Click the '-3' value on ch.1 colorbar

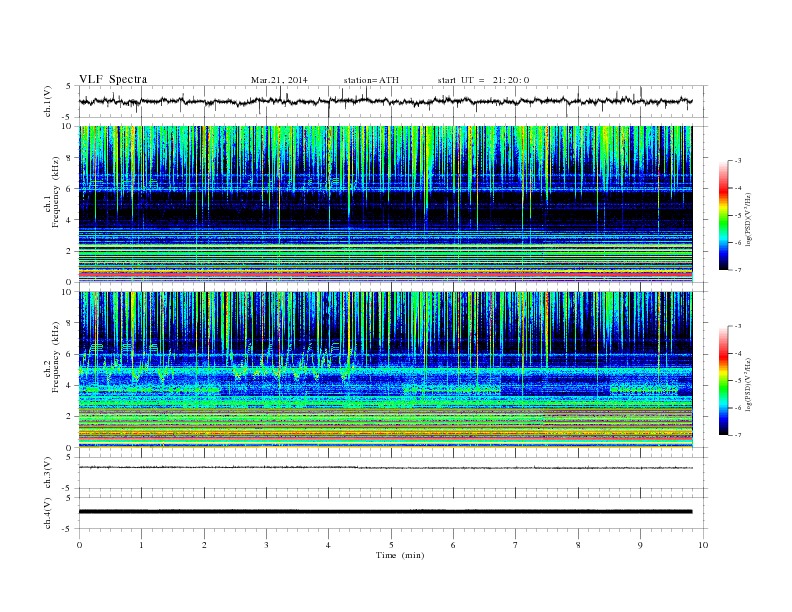[x=737, y=161]
